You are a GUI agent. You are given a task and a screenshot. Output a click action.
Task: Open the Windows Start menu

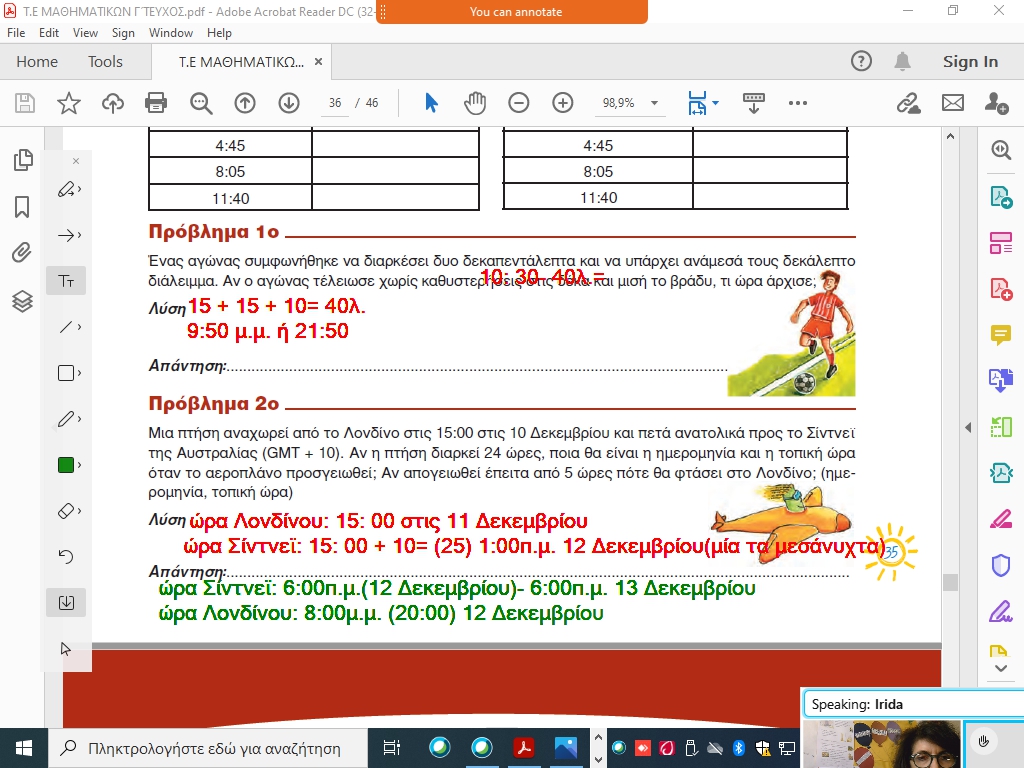tap(24, 748)
